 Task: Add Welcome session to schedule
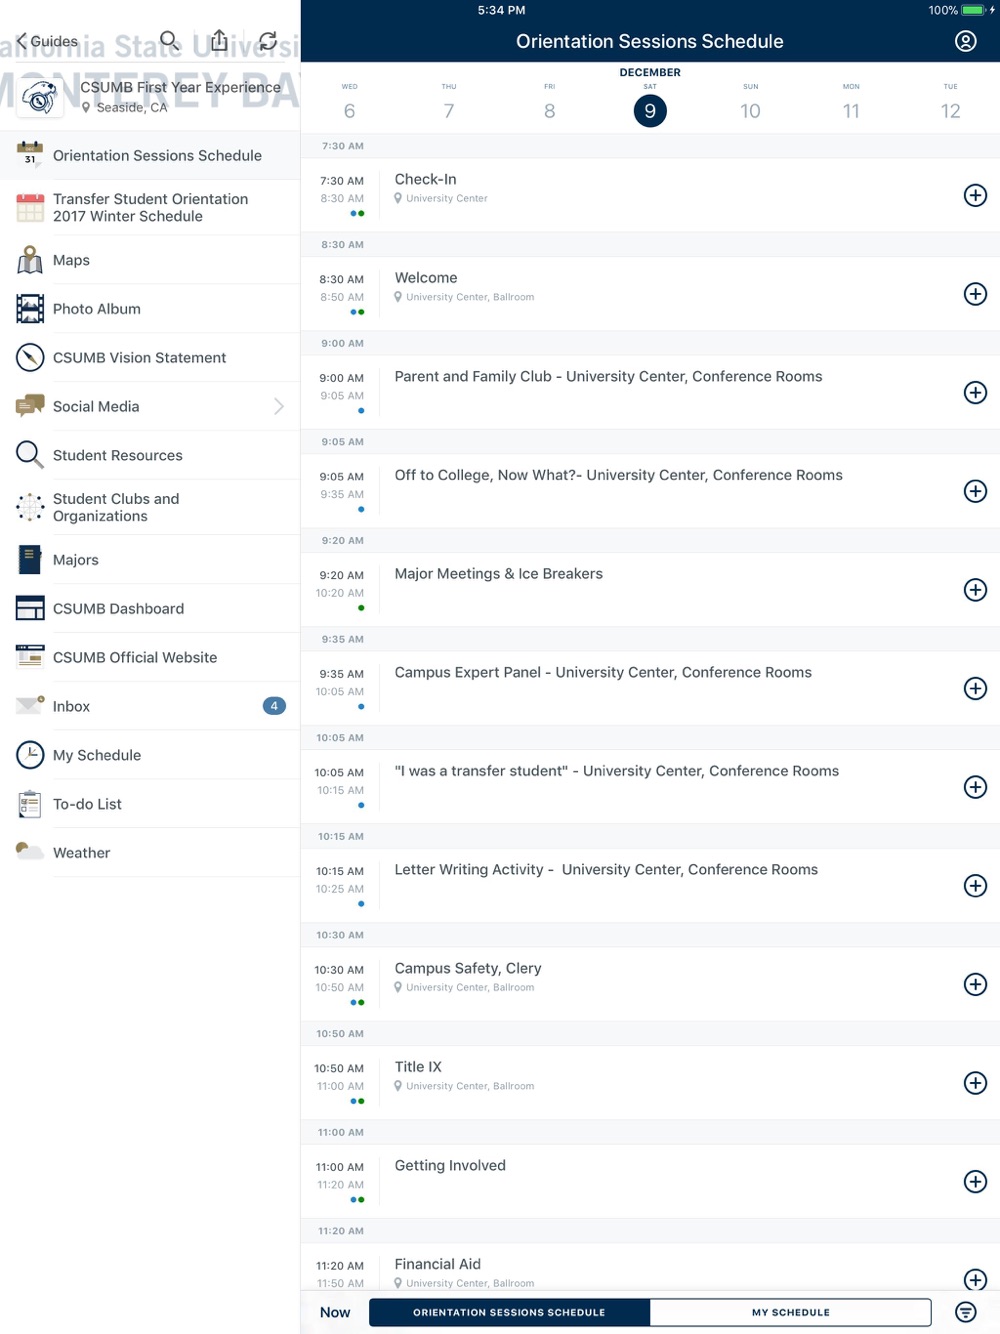coord(975,294)
